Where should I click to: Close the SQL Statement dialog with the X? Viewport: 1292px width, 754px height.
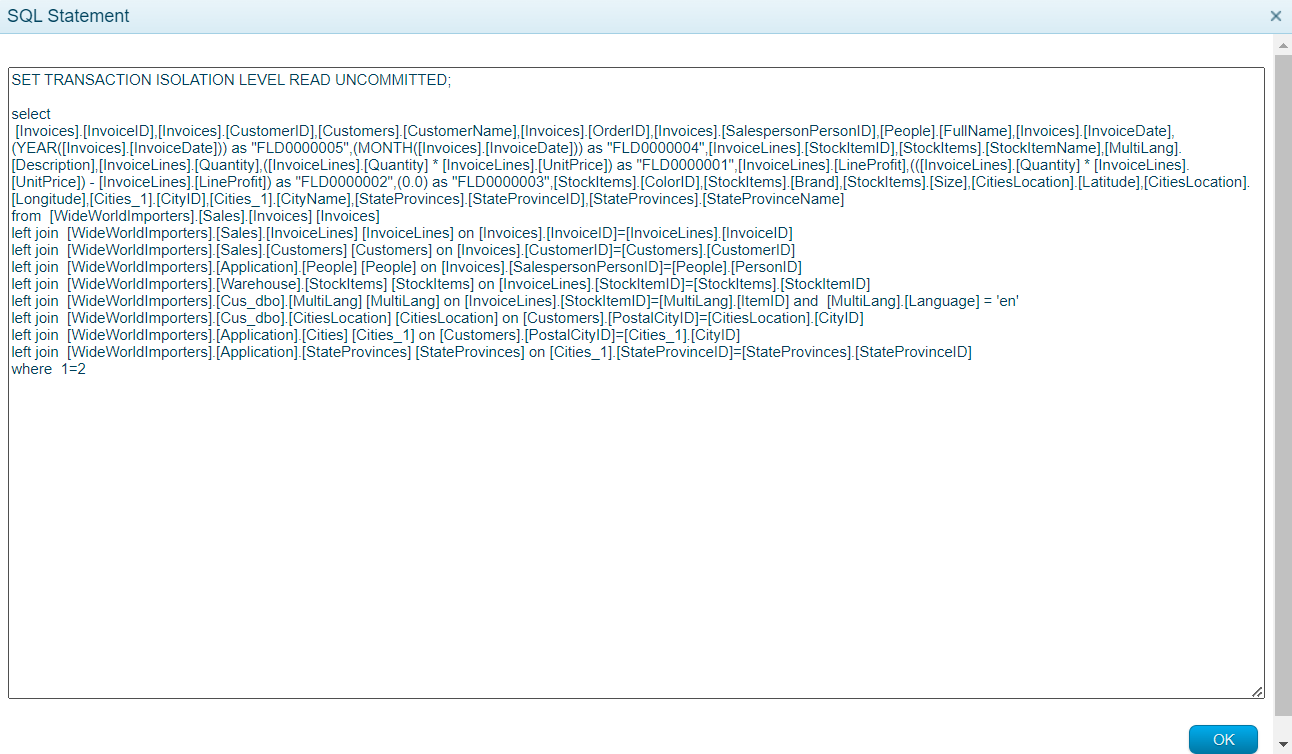1275,16
